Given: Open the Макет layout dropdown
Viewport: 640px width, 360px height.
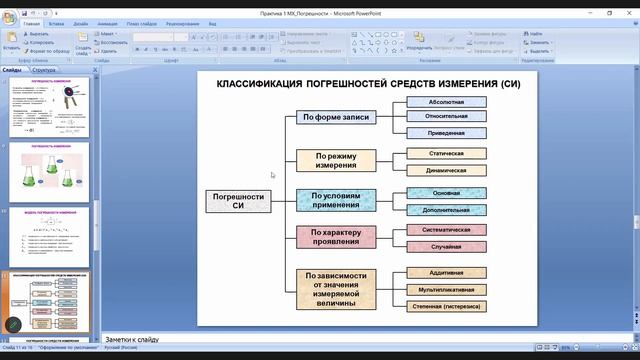Looking at the screenshot, I should (106, 34).
